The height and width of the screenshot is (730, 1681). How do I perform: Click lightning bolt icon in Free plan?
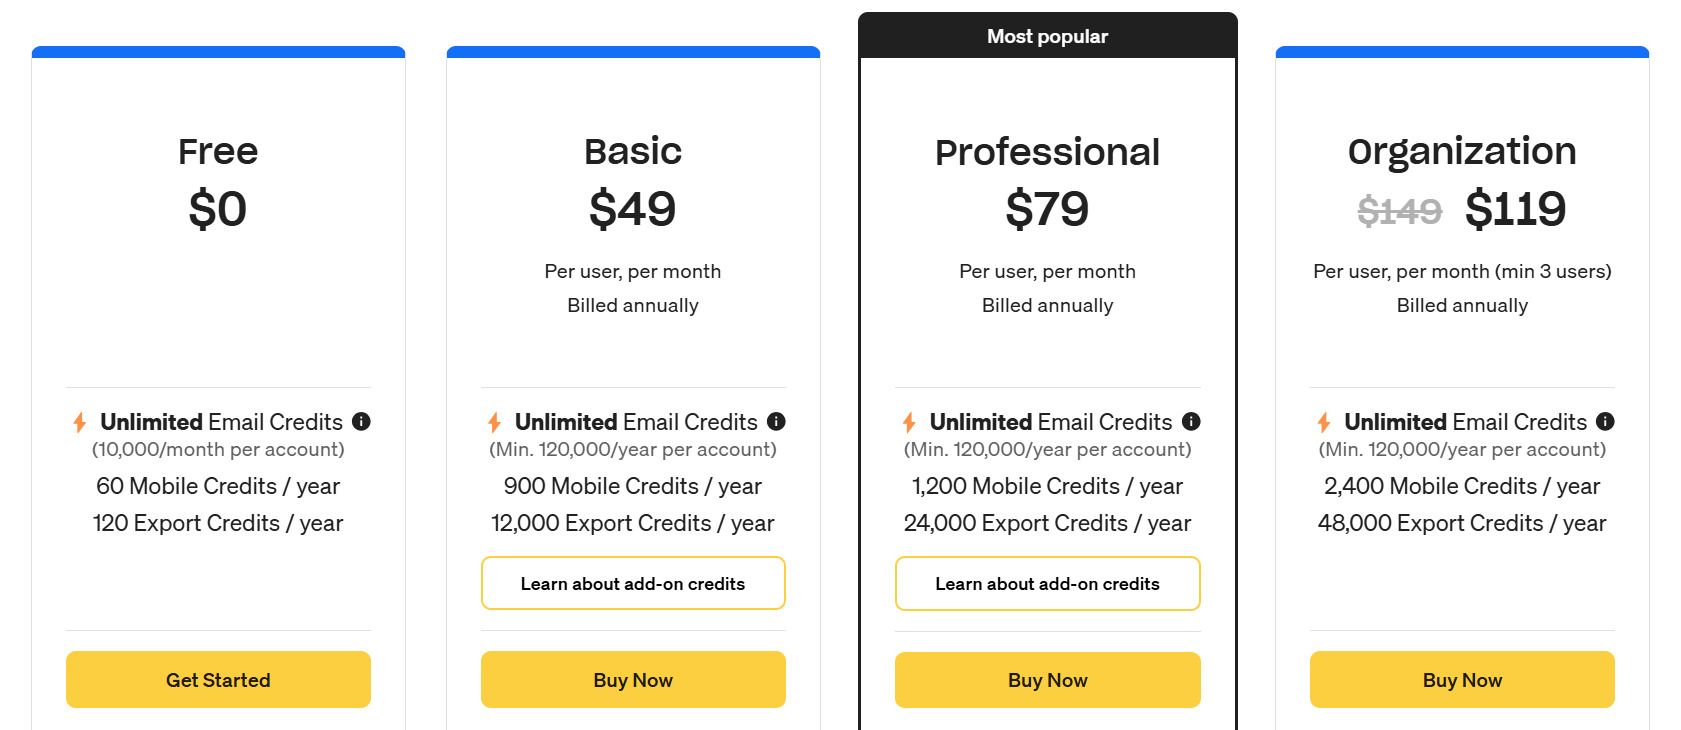click(x=79, y=423)
